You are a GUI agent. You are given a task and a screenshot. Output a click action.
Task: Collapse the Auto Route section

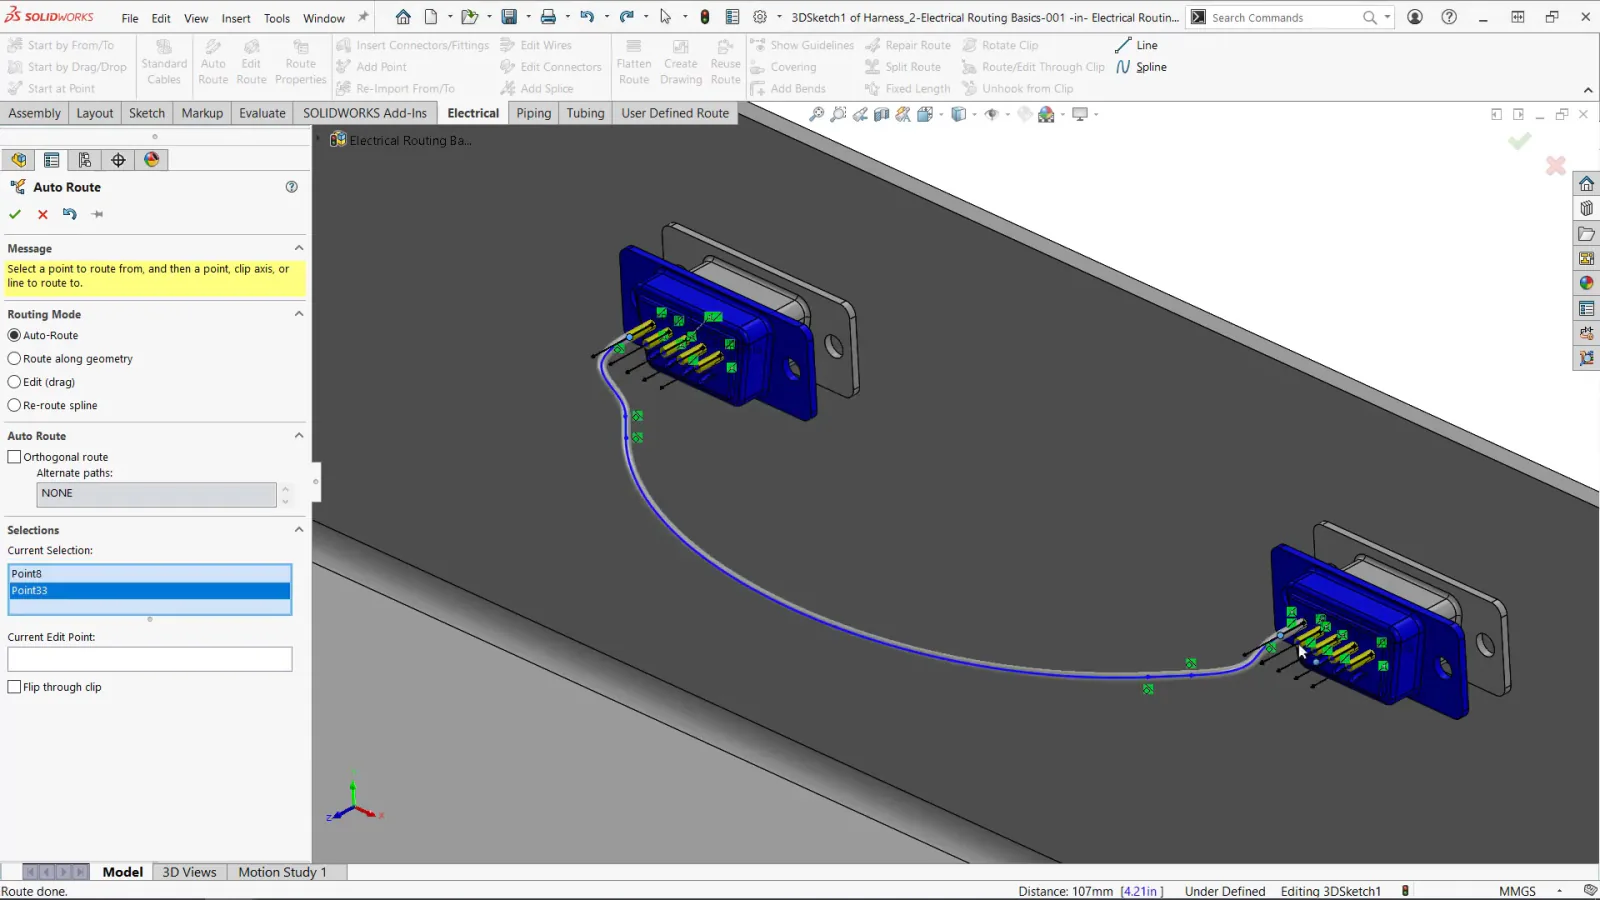(x=298, y=436)
